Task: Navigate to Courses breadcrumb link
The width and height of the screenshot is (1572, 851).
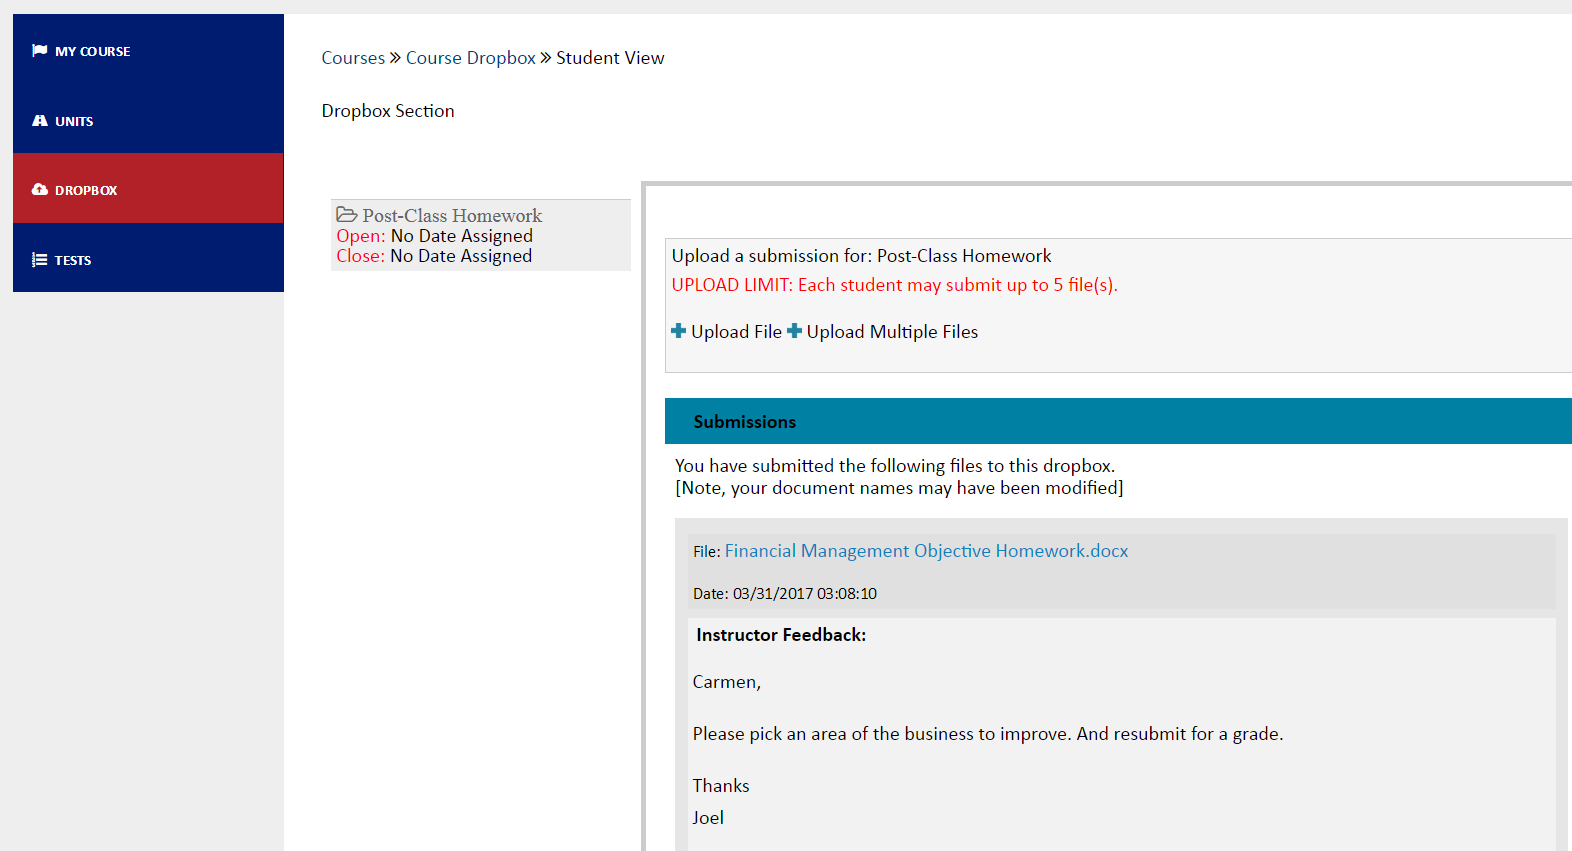Action: (353, 58)
